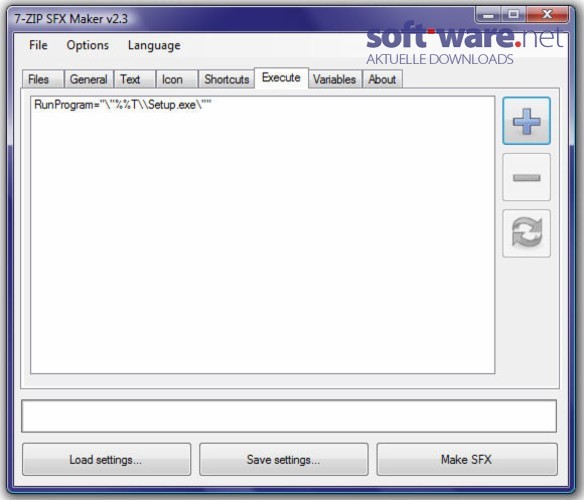The image size is (584, 500).
Task: Select the RunProgram Setup.exe line
Action: click(123, 105)
